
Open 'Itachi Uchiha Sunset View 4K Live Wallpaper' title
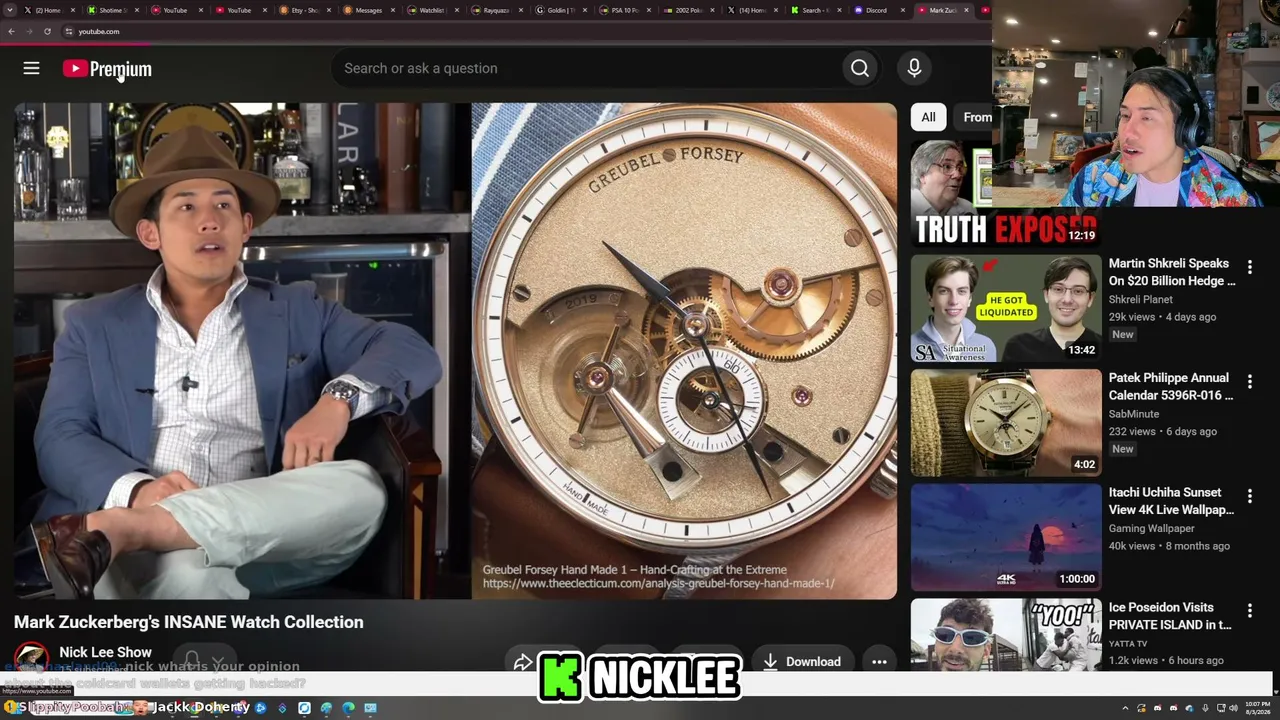pyautogui.click(x=1172, y=501)
